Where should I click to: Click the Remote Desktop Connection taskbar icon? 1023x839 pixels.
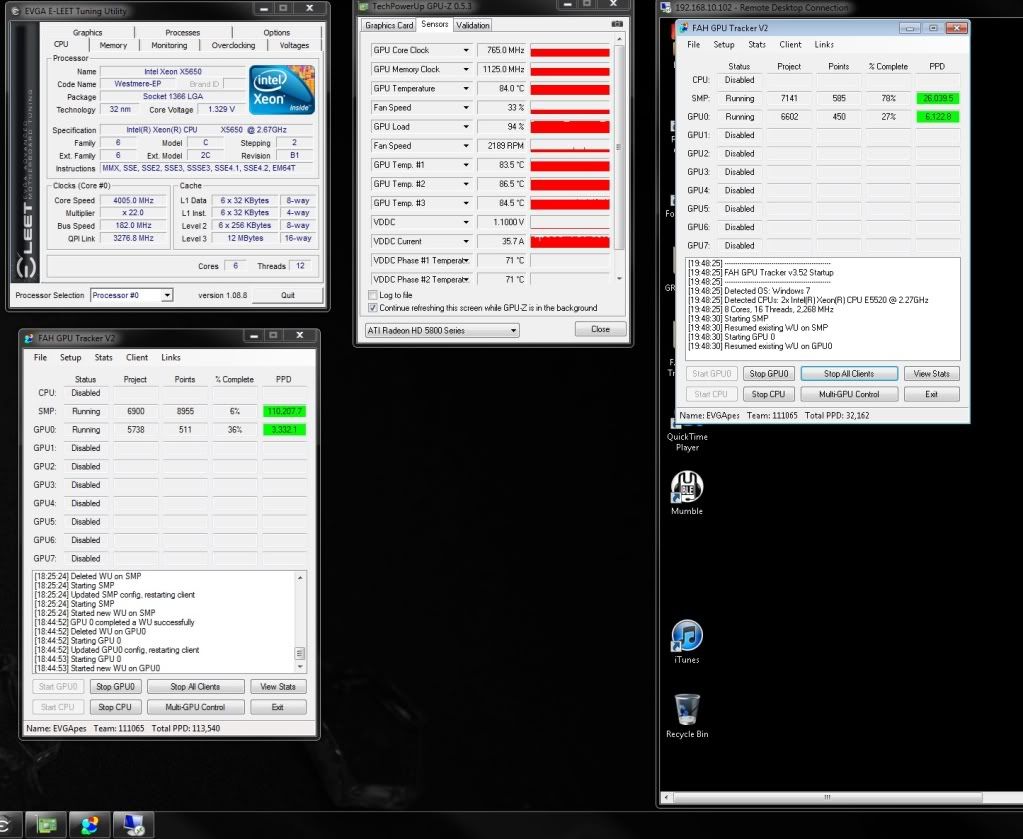133,825
